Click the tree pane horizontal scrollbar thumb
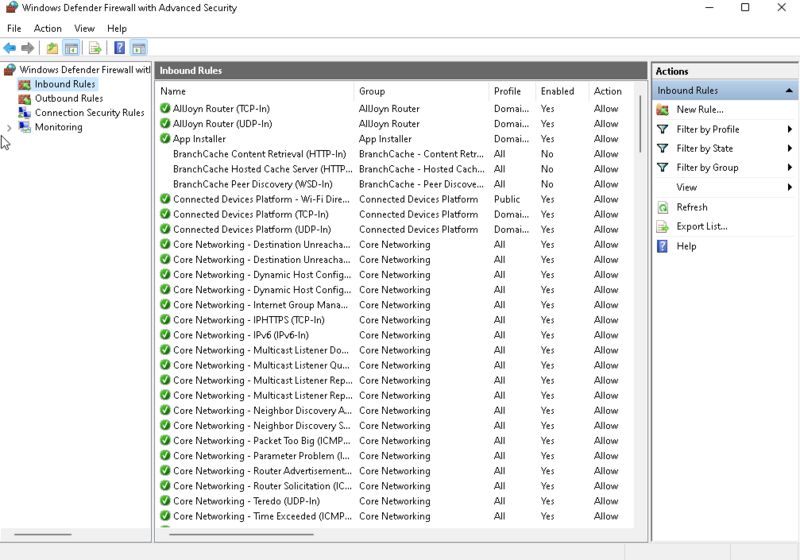800x560 pixels. pos(43,534)
